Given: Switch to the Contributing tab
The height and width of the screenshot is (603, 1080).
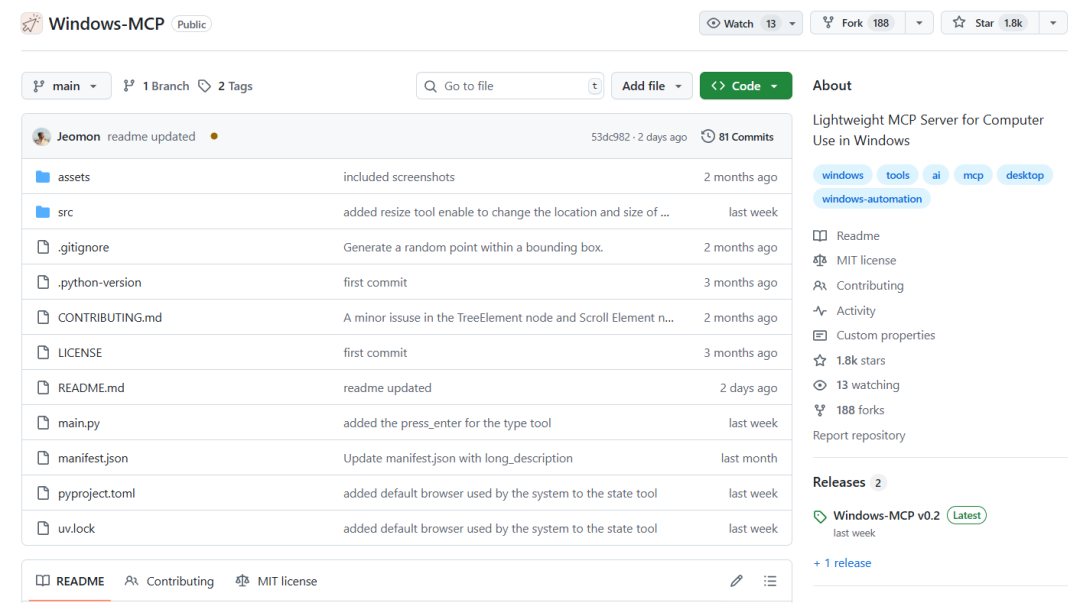Looking at the screenshot, I should pyautogui.click(x=170, y=581).
